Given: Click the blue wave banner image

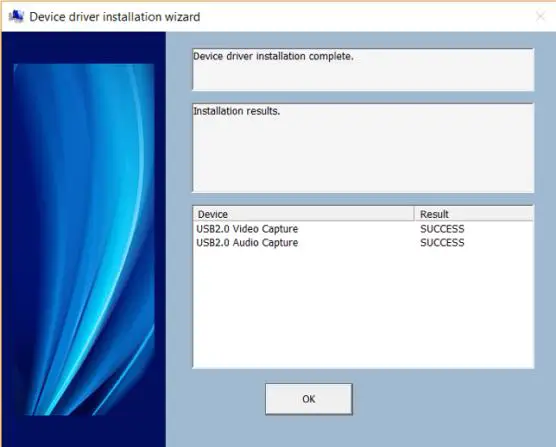Looking at the screenshot, I should pyautogui.click(x=84, y=239).
